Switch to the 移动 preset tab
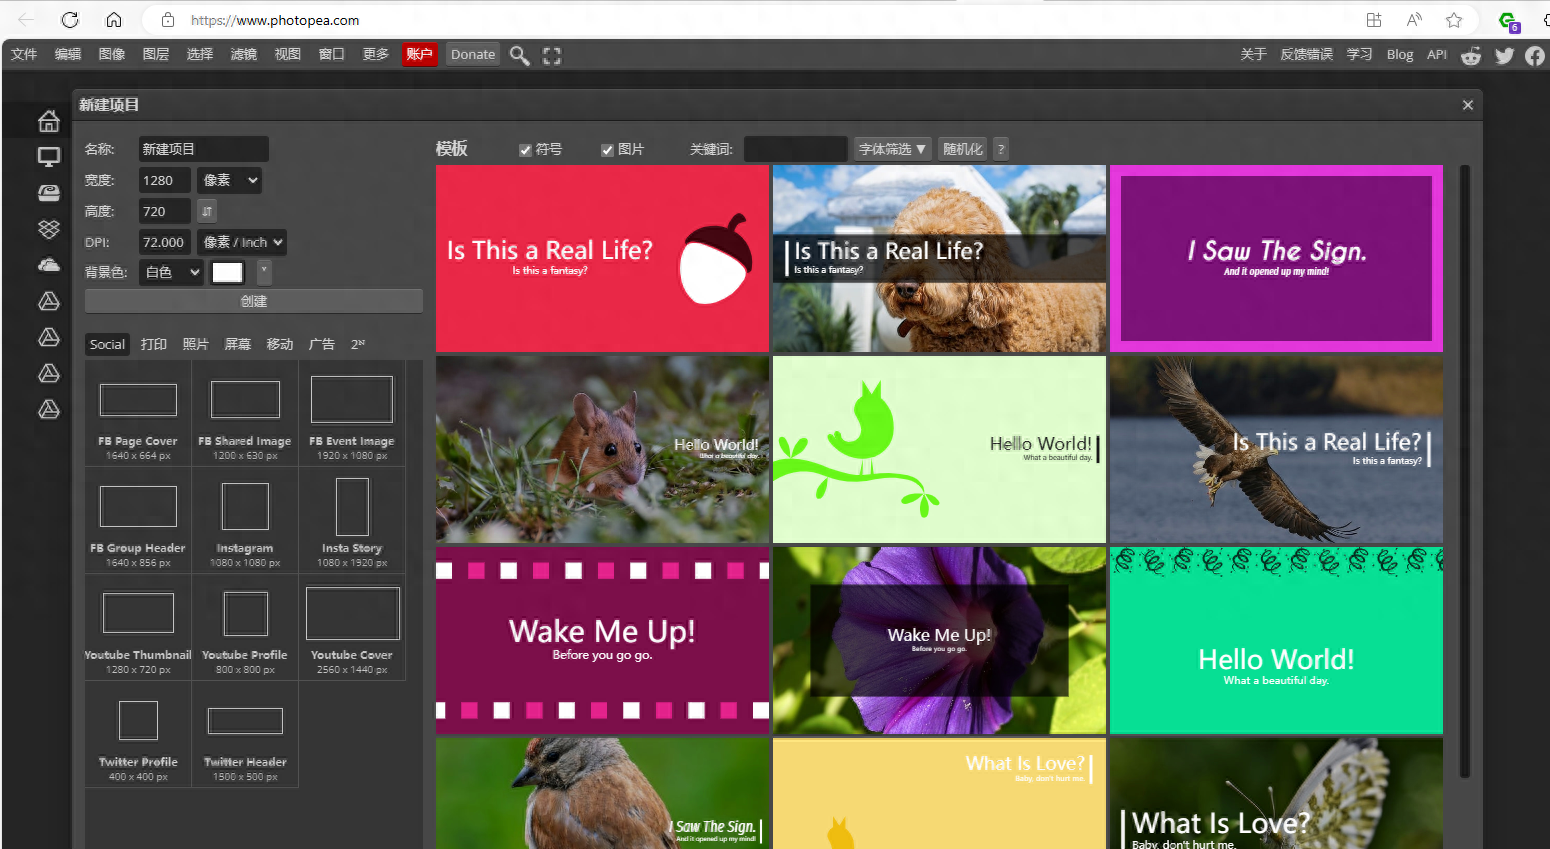Screen dimensions: 1550x849 [x=280, y=344]
